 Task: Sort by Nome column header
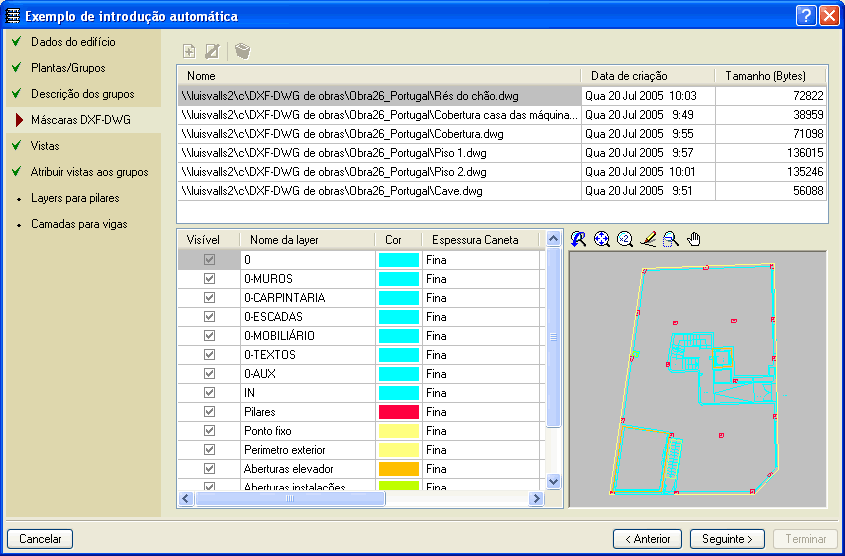tap(379, 76)
